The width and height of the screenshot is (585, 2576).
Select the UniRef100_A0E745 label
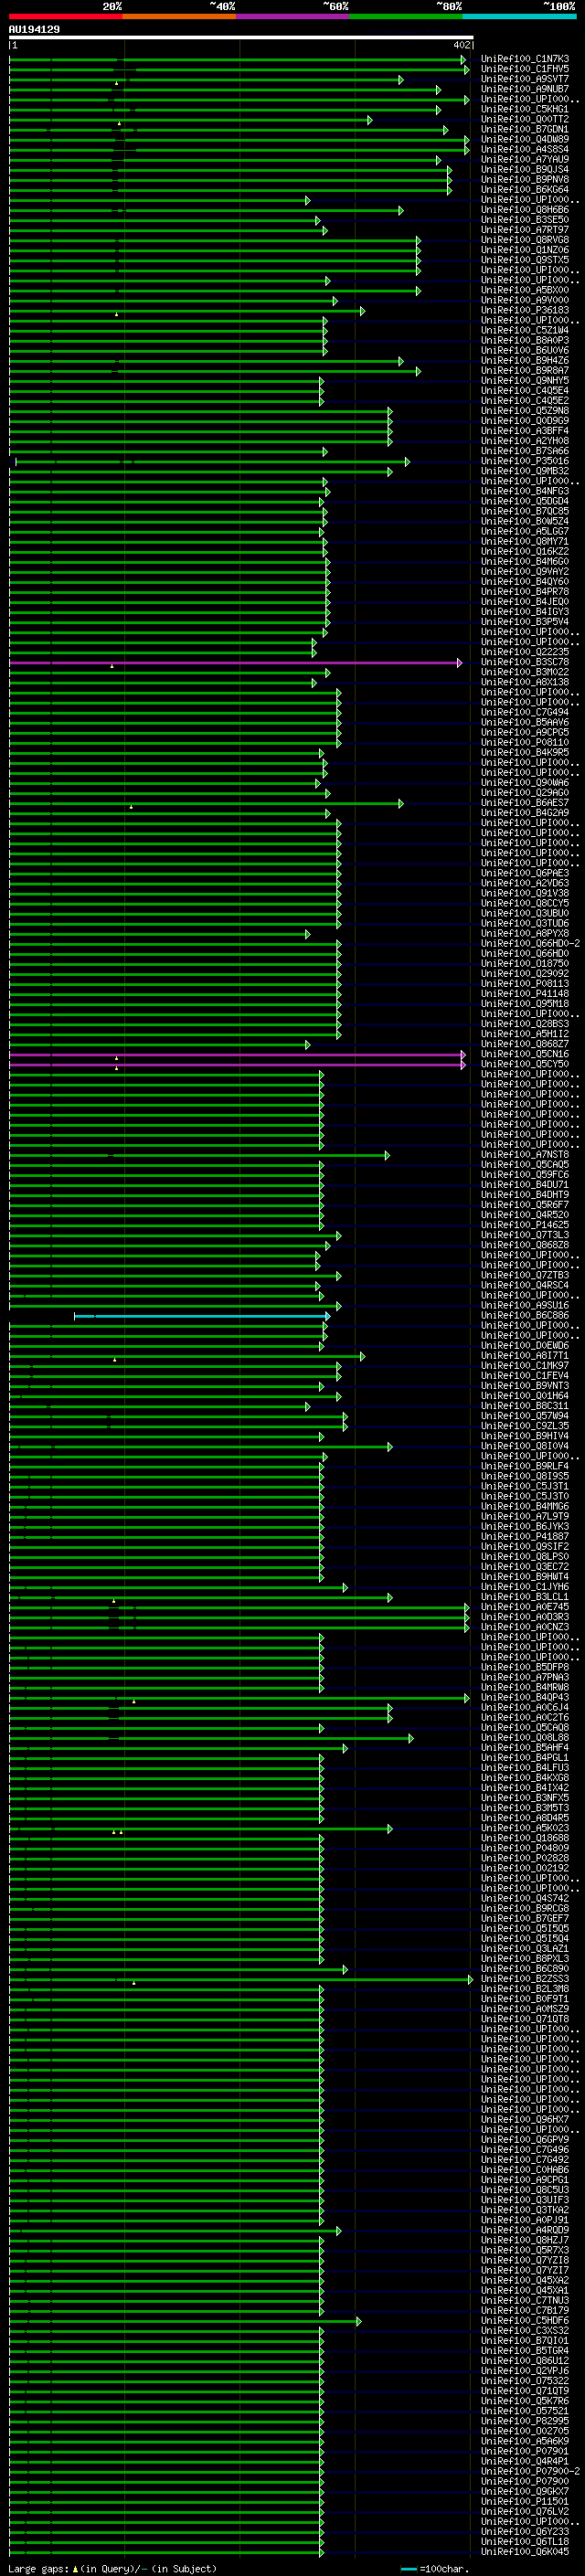tap(525, 1606)
